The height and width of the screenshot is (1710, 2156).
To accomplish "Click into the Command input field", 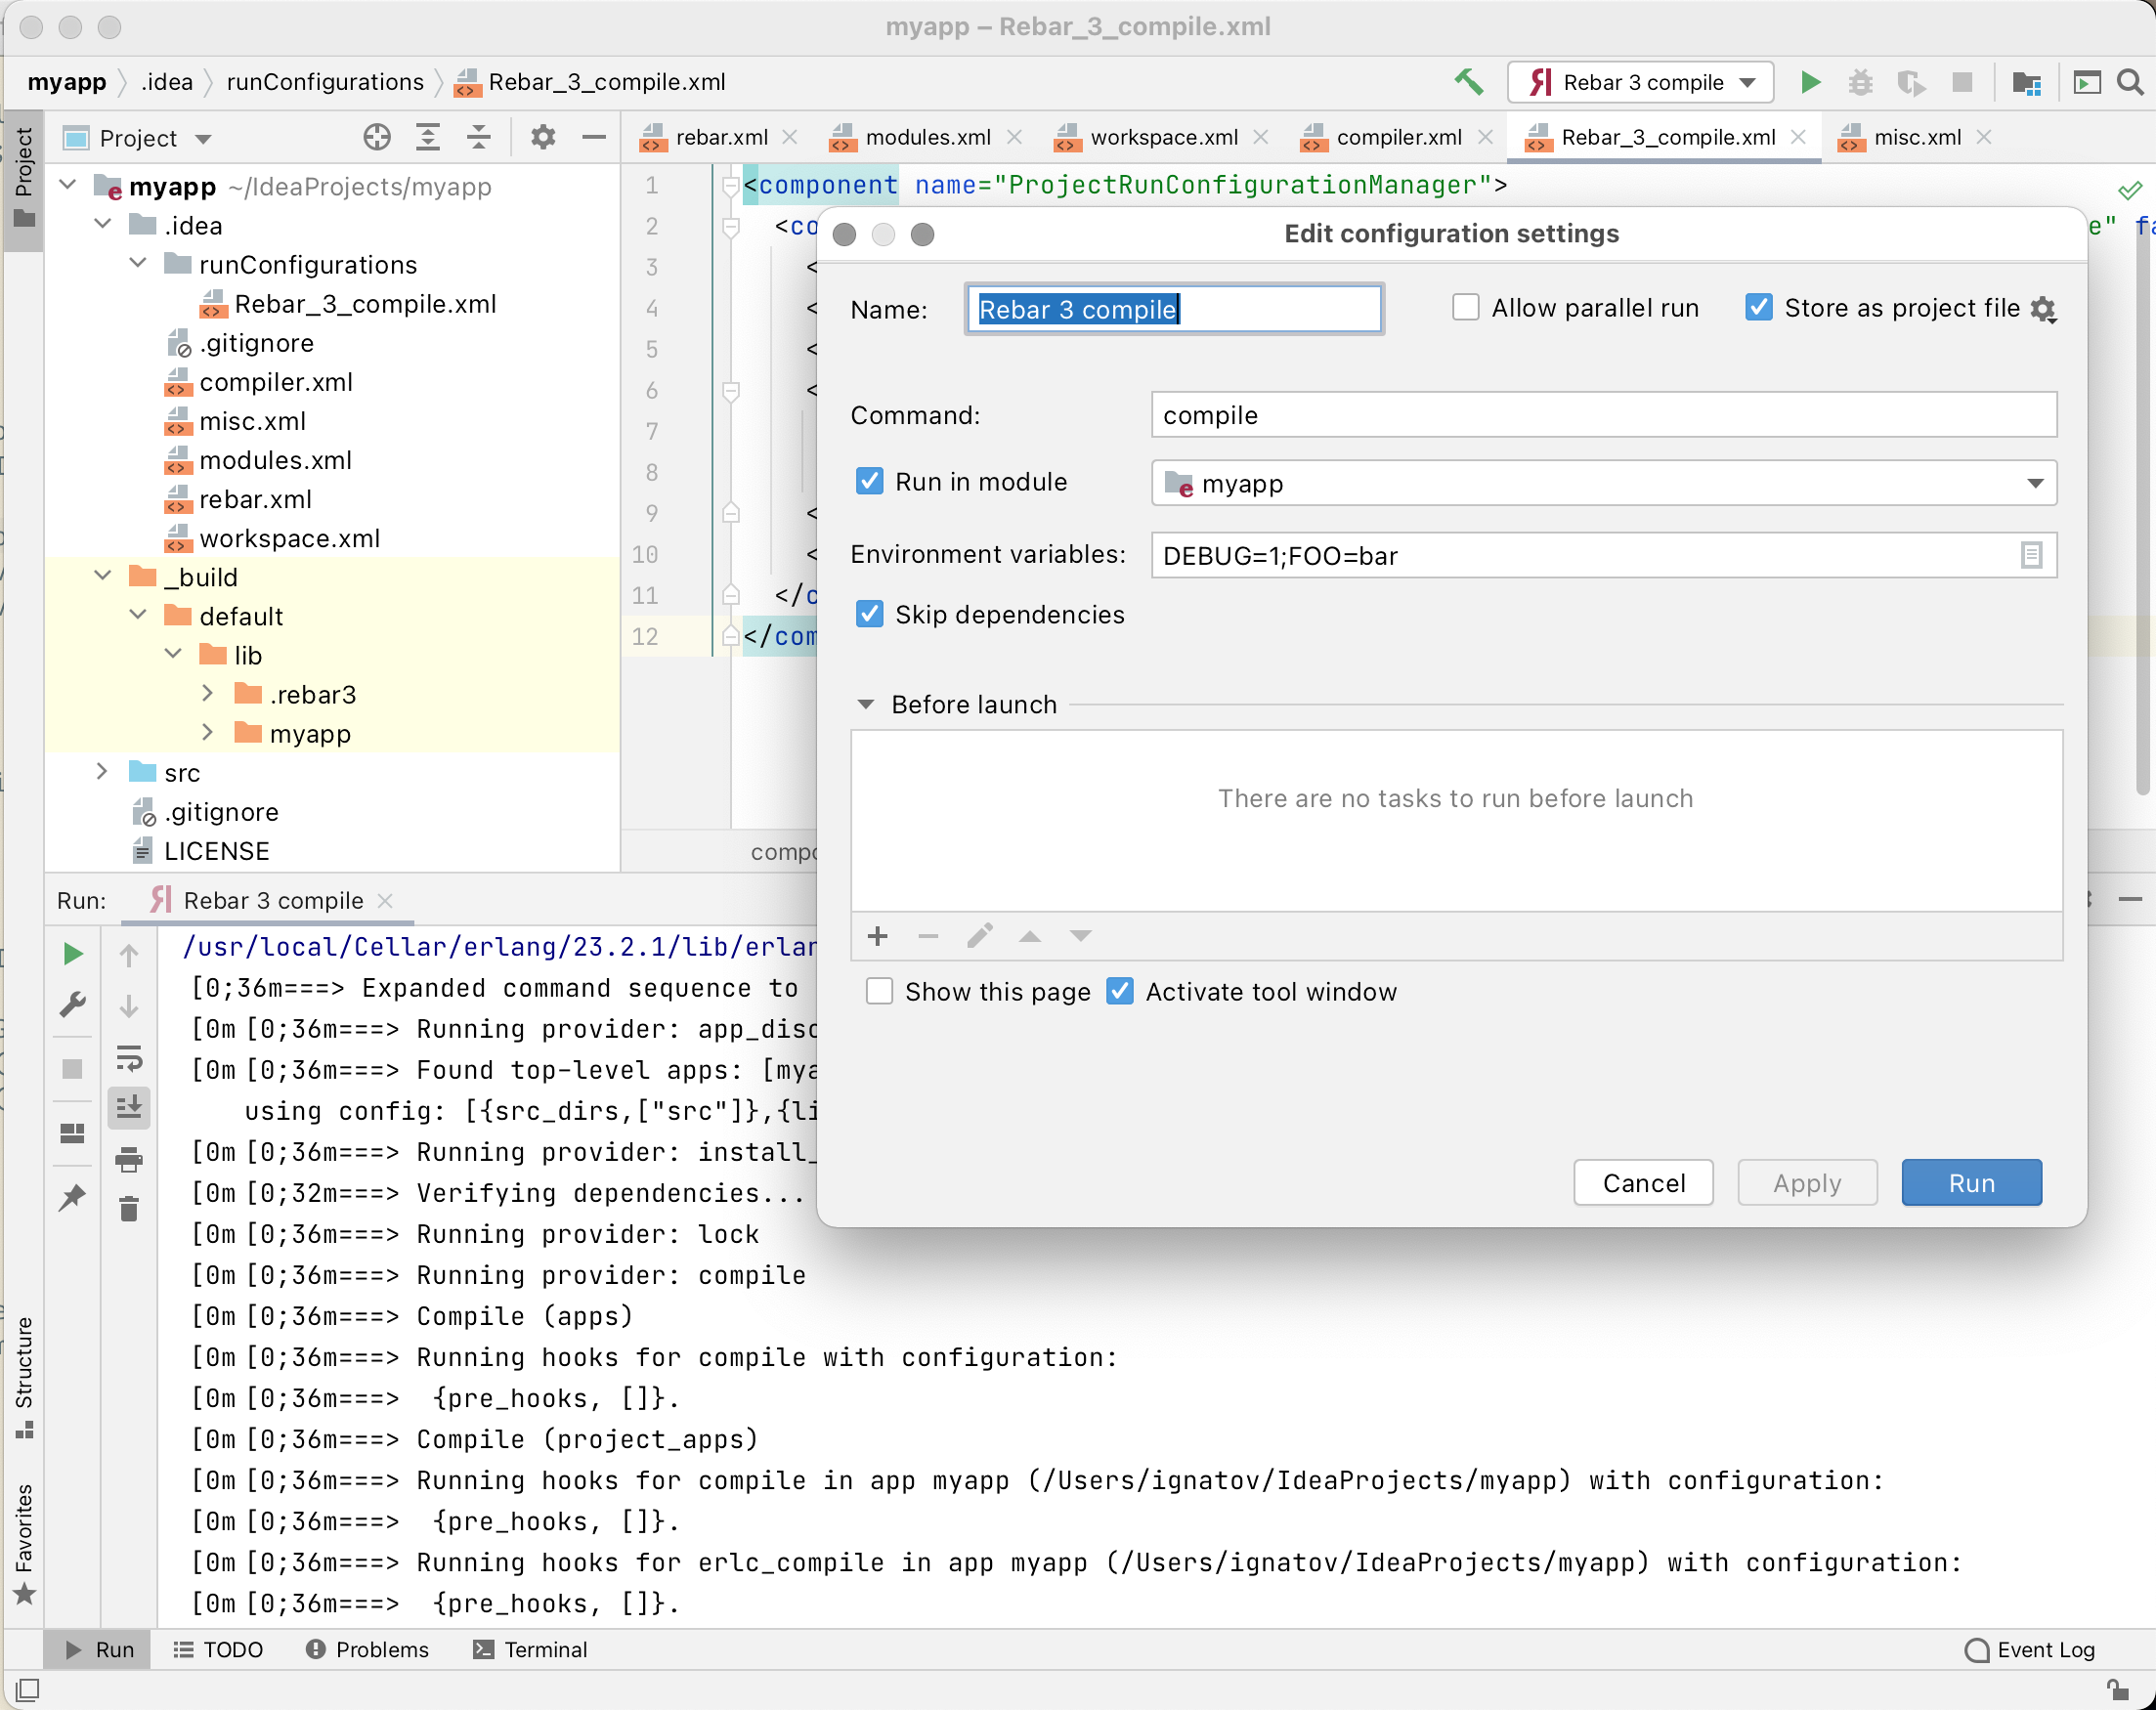I will coord(1603,415).
